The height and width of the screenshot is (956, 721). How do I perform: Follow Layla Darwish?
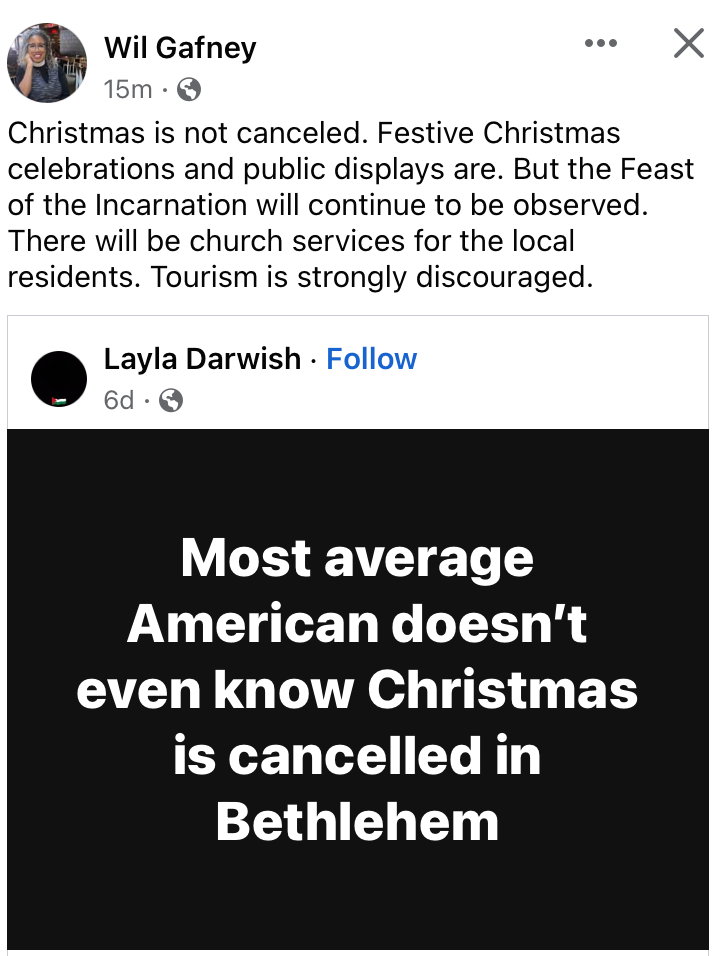(x=372, y=359)
